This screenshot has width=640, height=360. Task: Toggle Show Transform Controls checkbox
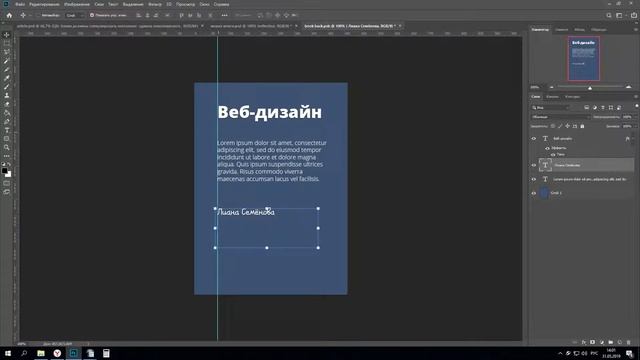pyautogui.click(x=92, y=16)
